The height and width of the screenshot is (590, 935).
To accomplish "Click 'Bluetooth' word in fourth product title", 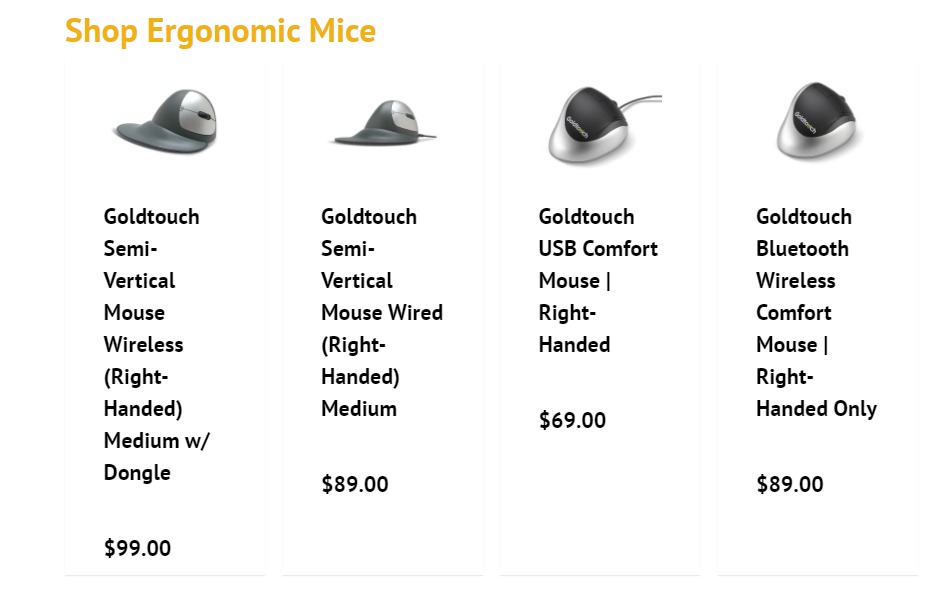I will tap(802, 249).
